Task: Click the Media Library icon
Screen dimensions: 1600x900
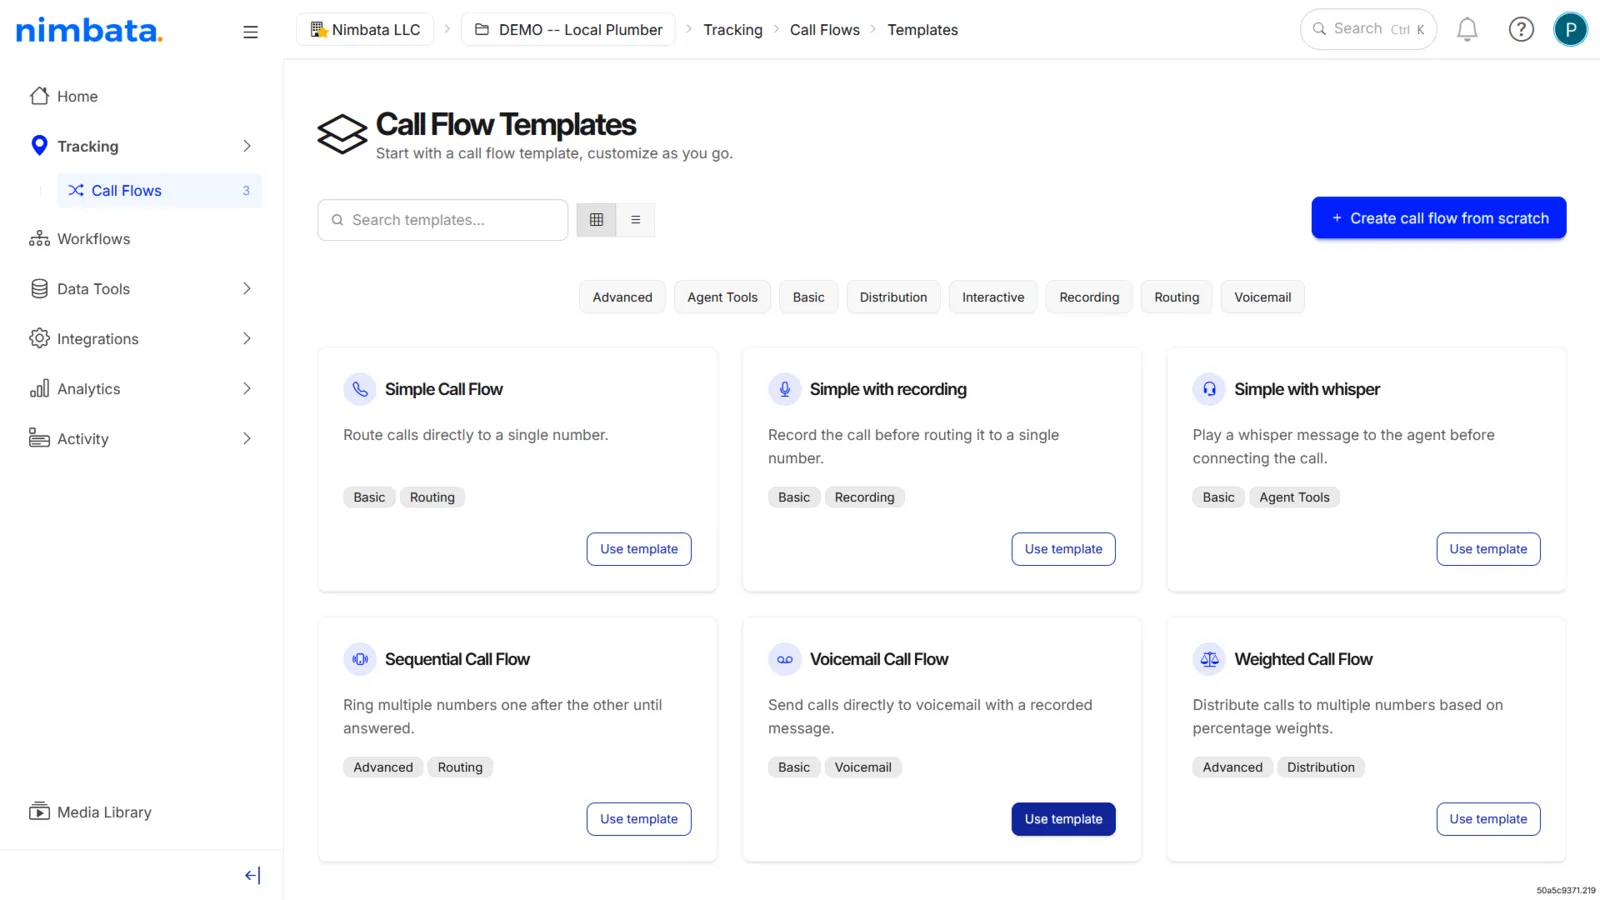Action: 39,811
